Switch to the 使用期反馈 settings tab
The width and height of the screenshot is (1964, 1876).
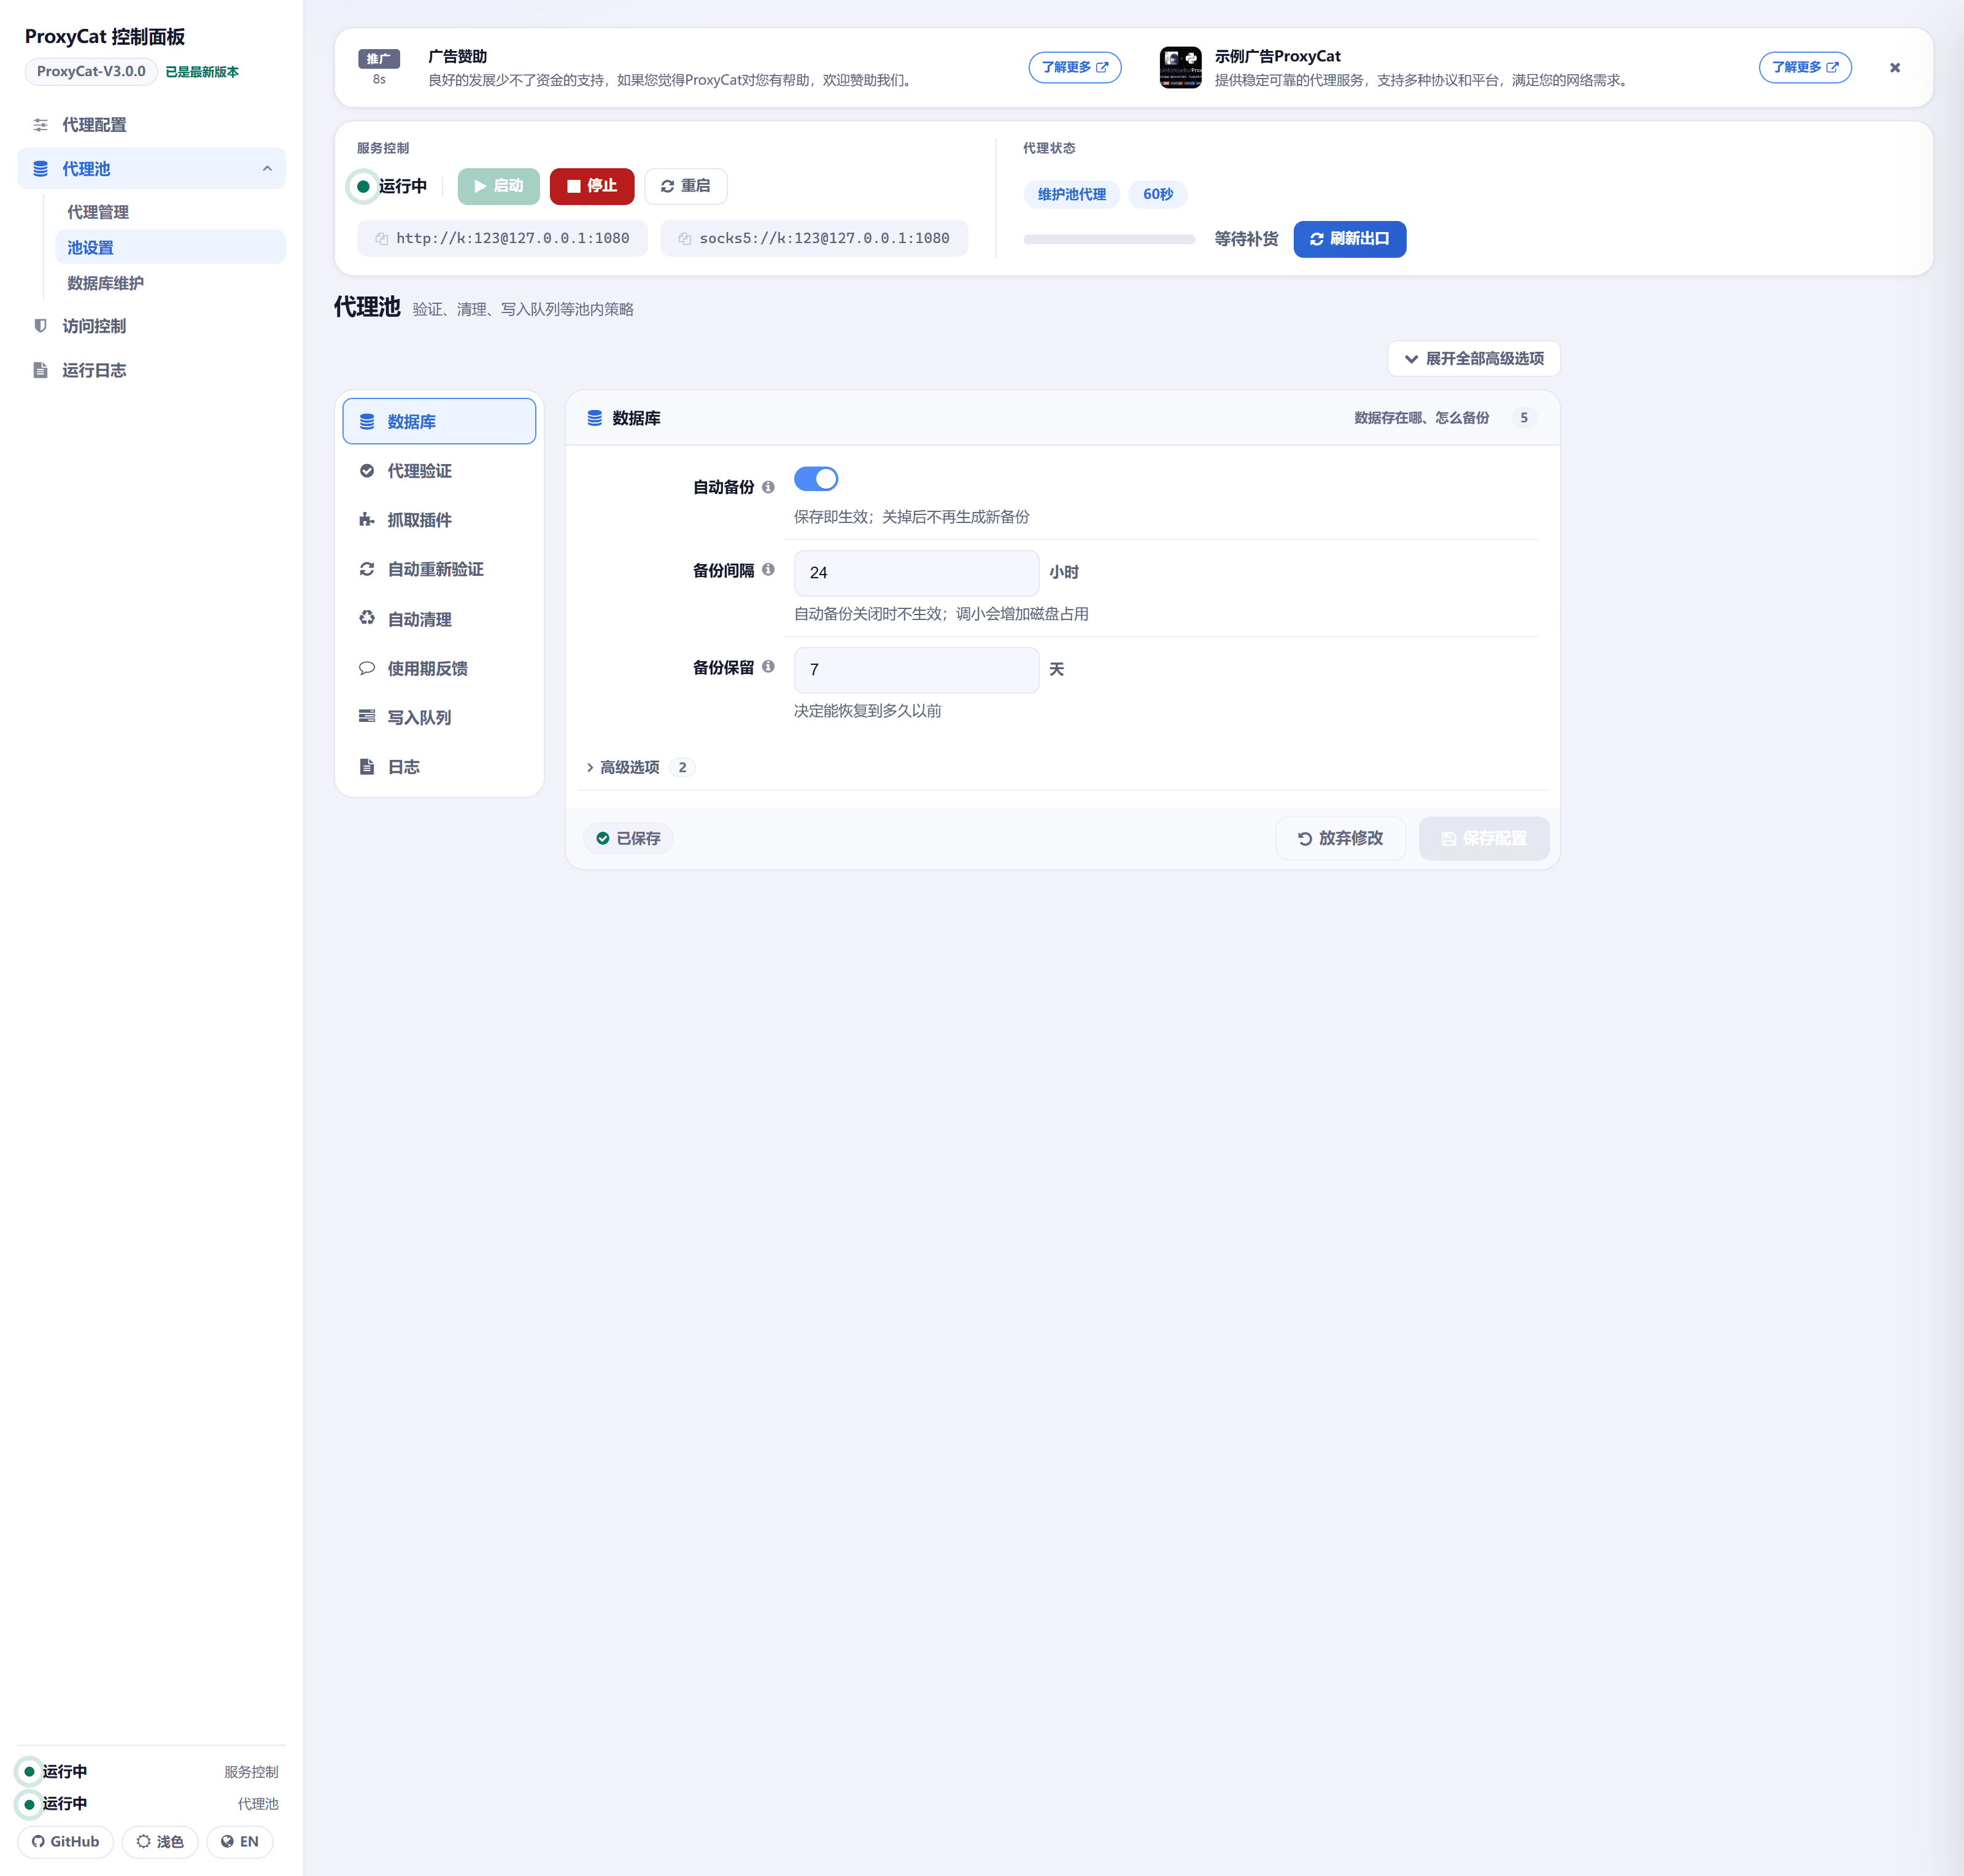coord(439,668)
